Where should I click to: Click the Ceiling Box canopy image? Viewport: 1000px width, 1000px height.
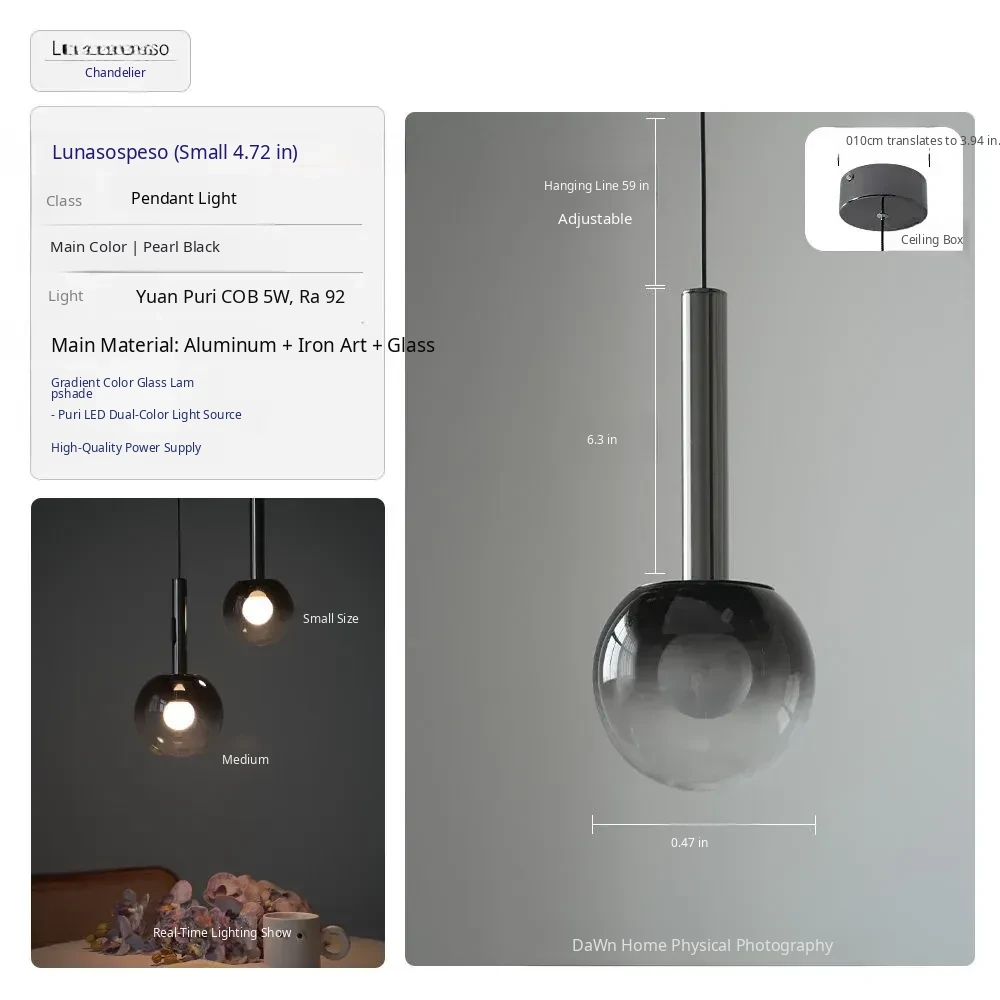883,196
